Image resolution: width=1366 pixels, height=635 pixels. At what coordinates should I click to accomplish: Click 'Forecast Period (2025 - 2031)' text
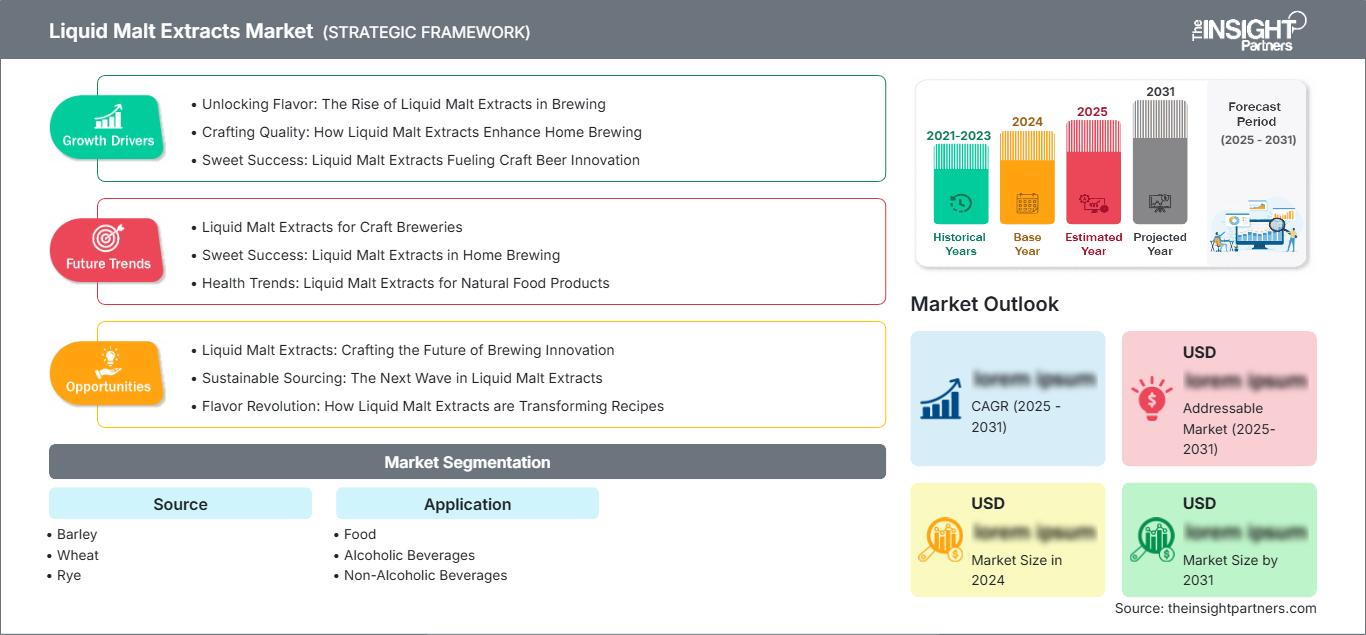click(1258, 123)
